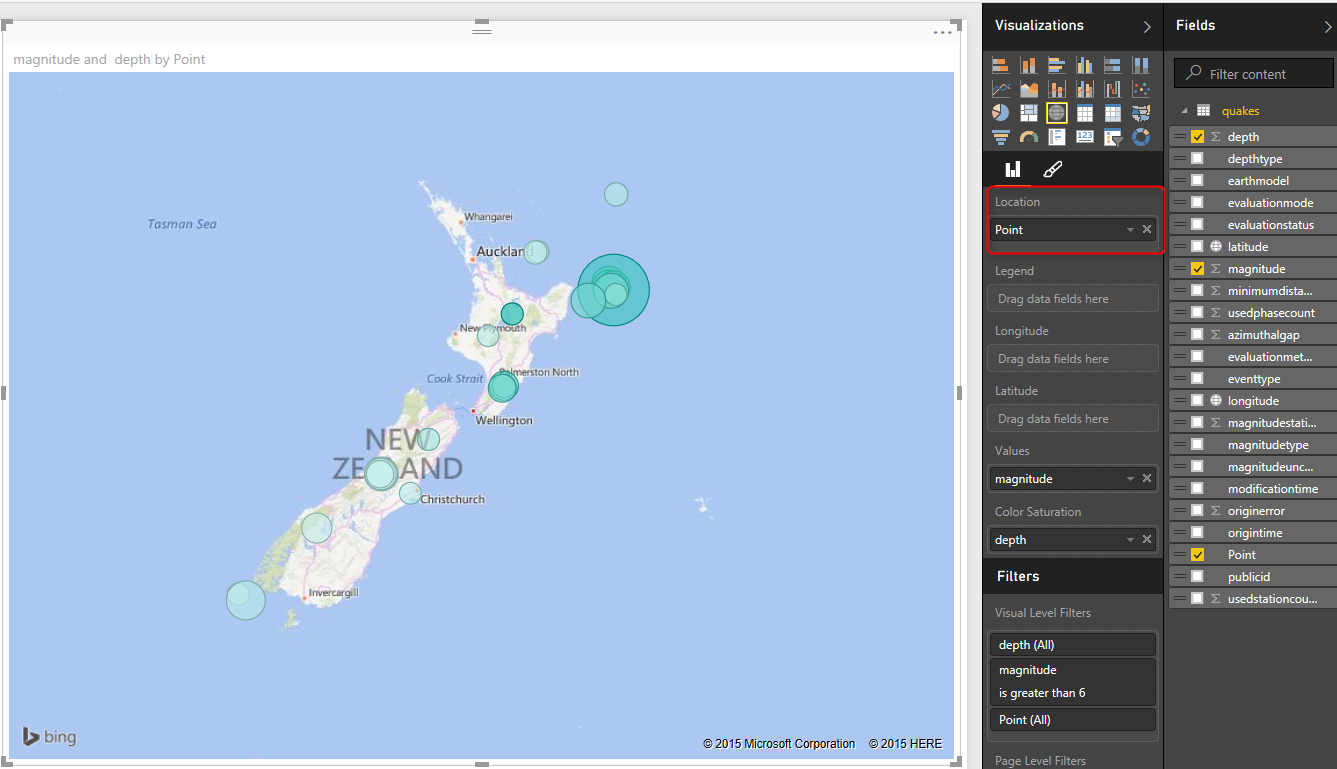
Task: Select the stacked column chart visualization
Action: [x=1028, y=65]
